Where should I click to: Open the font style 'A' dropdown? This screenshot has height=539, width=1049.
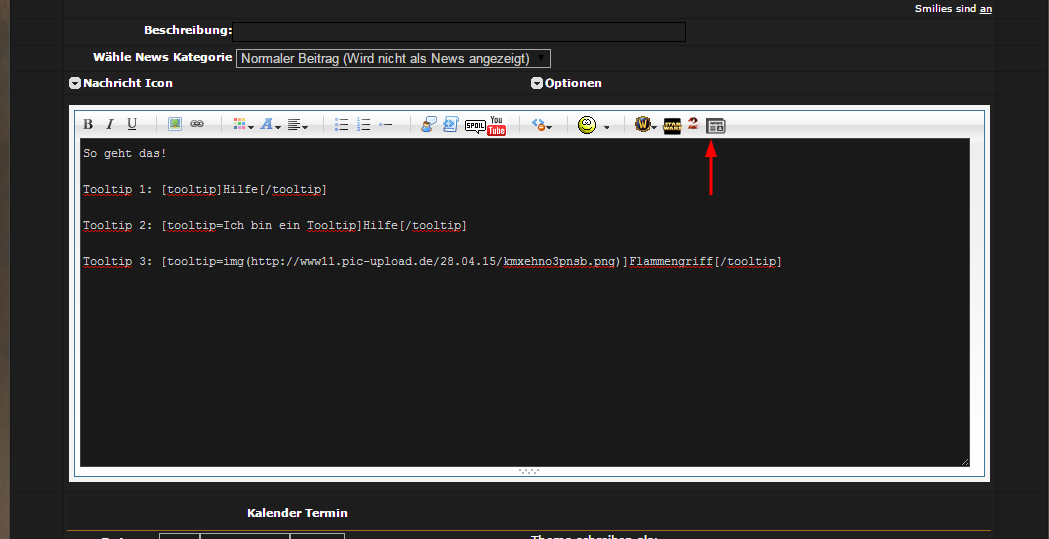click(270, 124)
